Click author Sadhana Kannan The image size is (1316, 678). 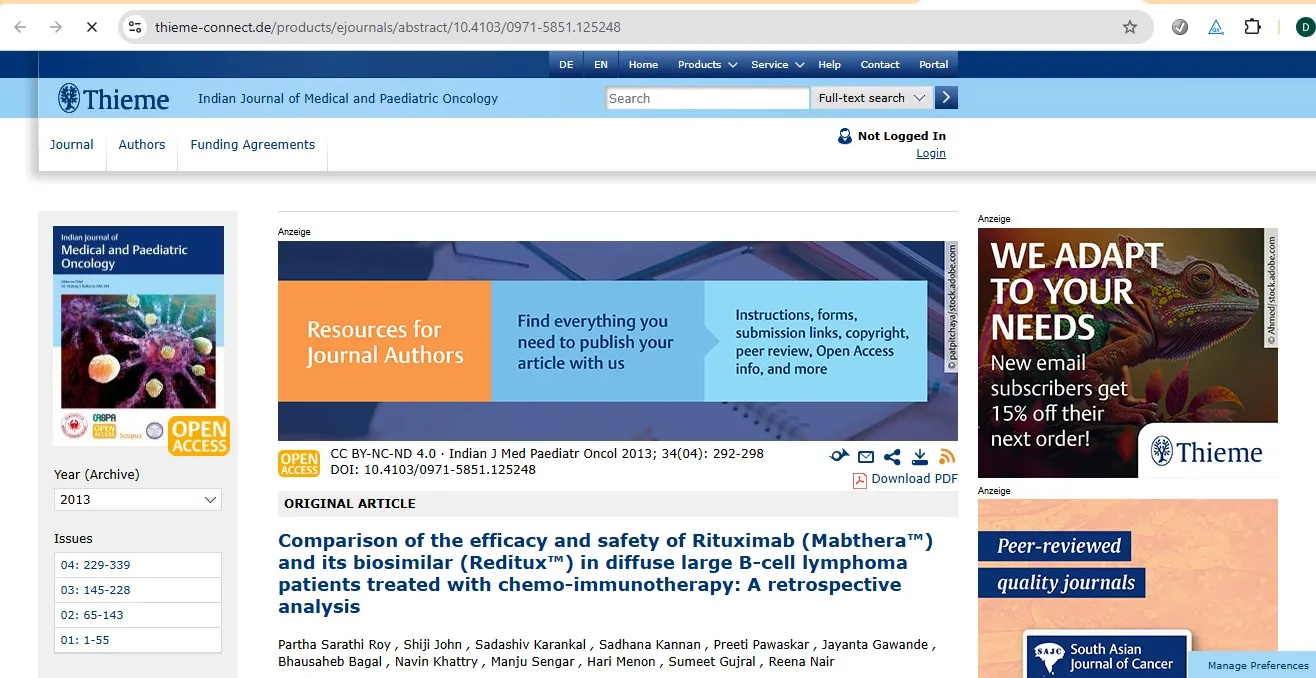[653, 644]
